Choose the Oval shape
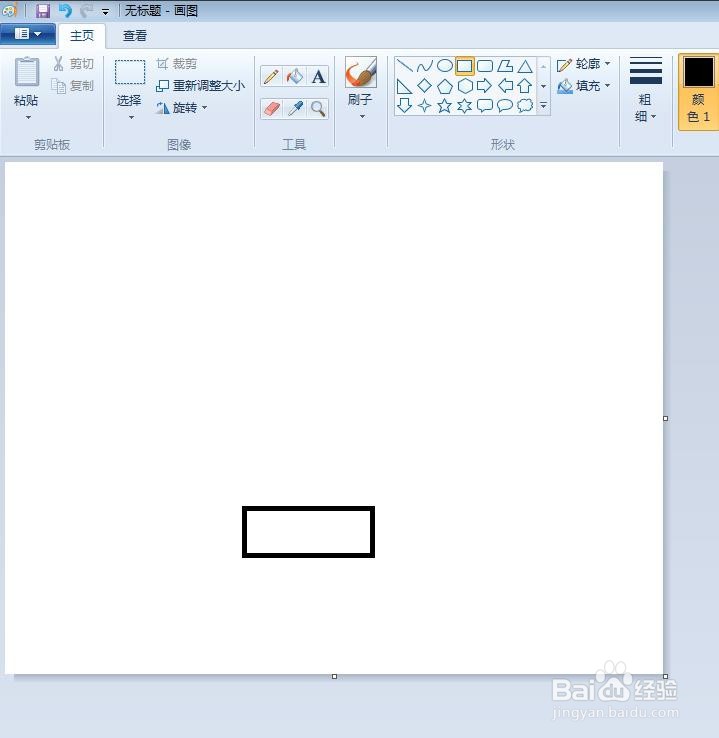719x738 pixels. pos(445,65)
